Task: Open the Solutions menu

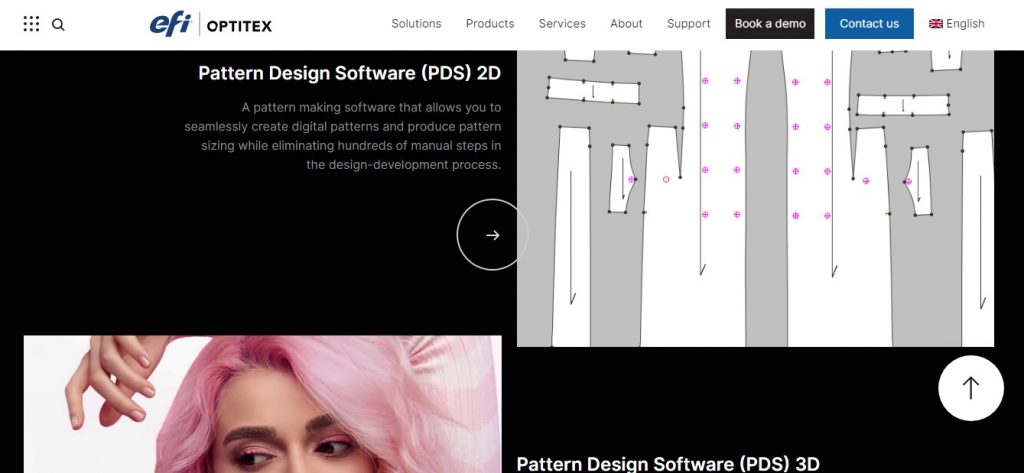Action: click(416, 24)
